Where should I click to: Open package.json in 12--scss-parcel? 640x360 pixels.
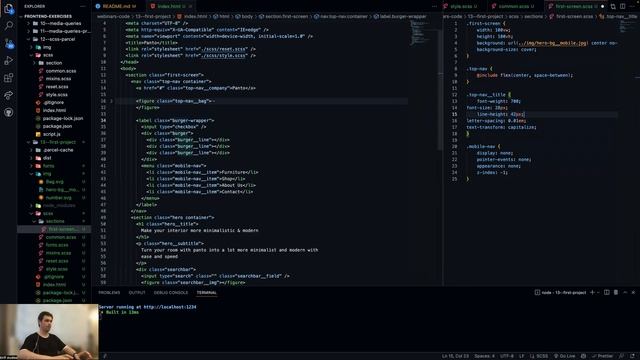click(57, 127)
